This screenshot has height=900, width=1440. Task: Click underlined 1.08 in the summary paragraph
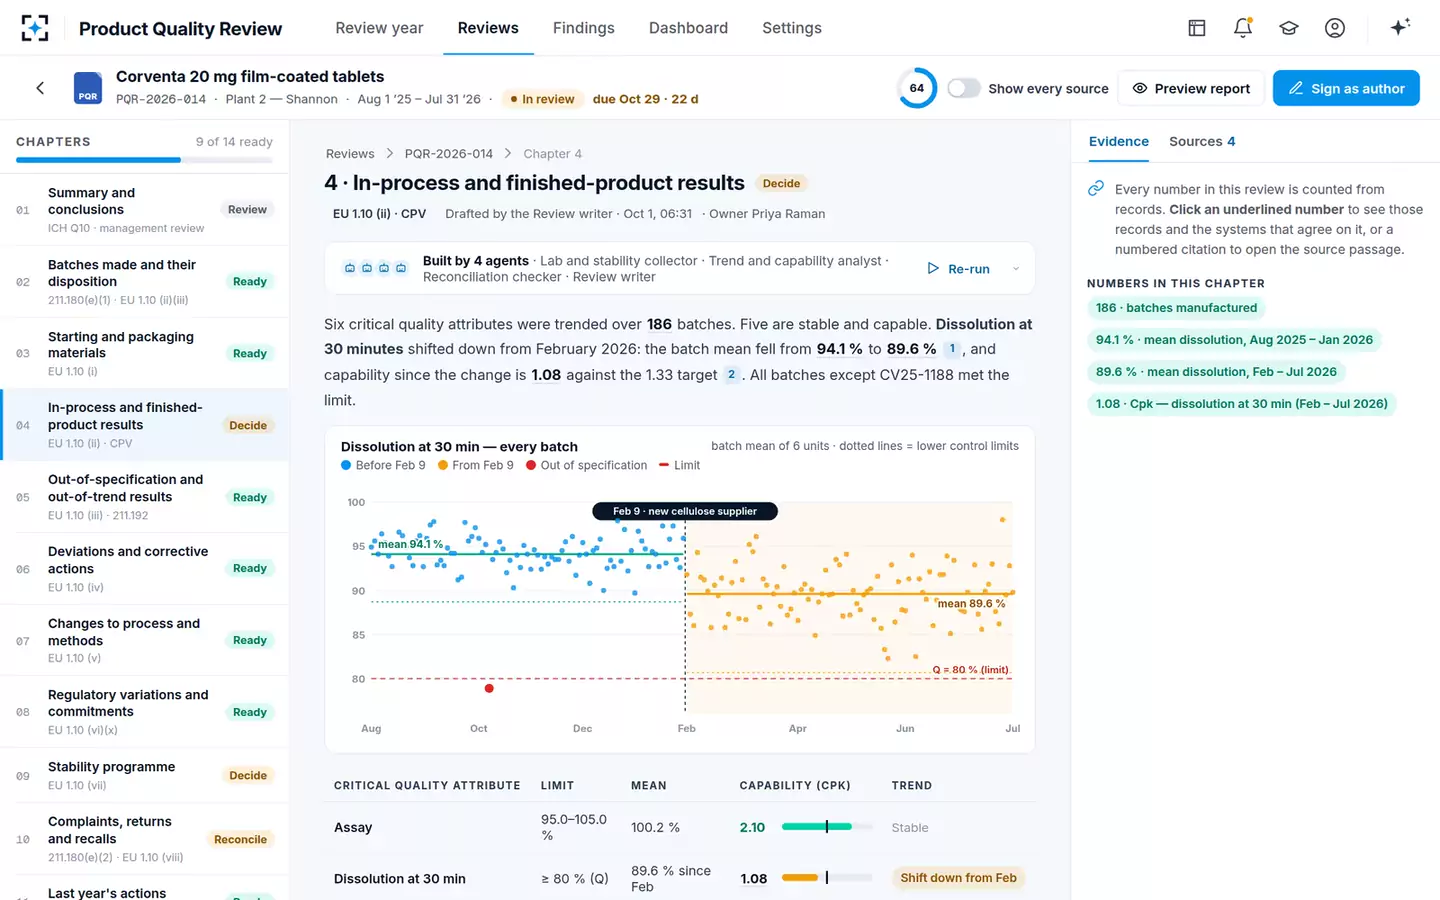(546, 375)
